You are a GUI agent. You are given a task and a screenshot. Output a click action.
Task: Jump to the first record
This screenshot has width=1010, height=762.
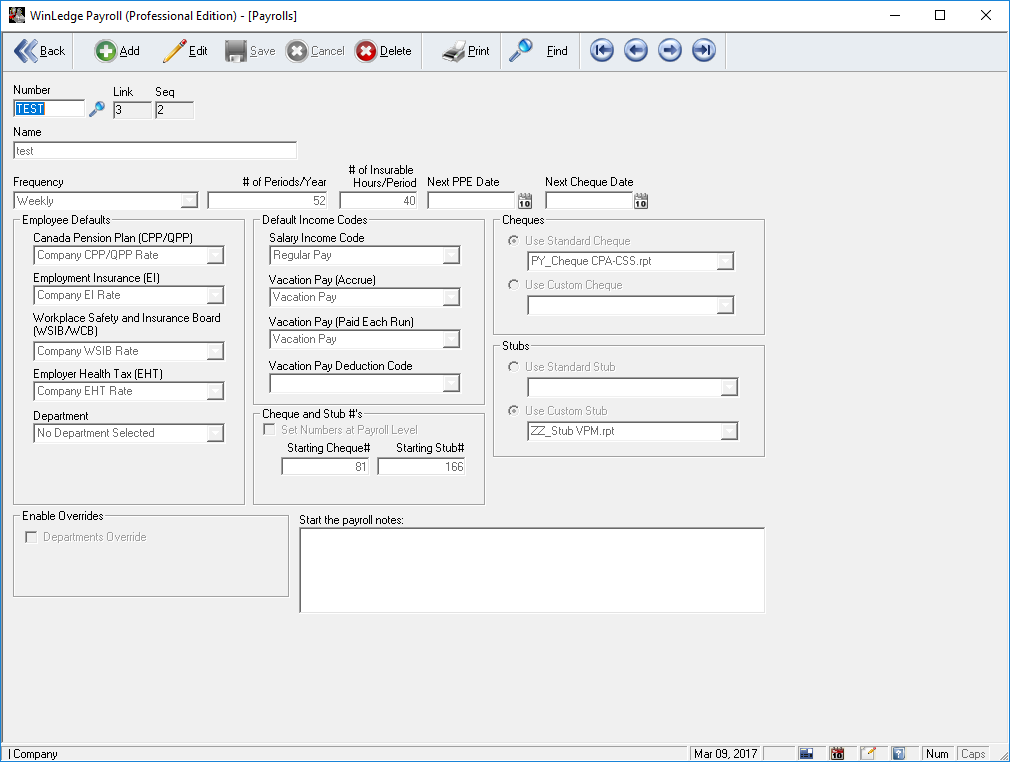click(x=601, y=51)
